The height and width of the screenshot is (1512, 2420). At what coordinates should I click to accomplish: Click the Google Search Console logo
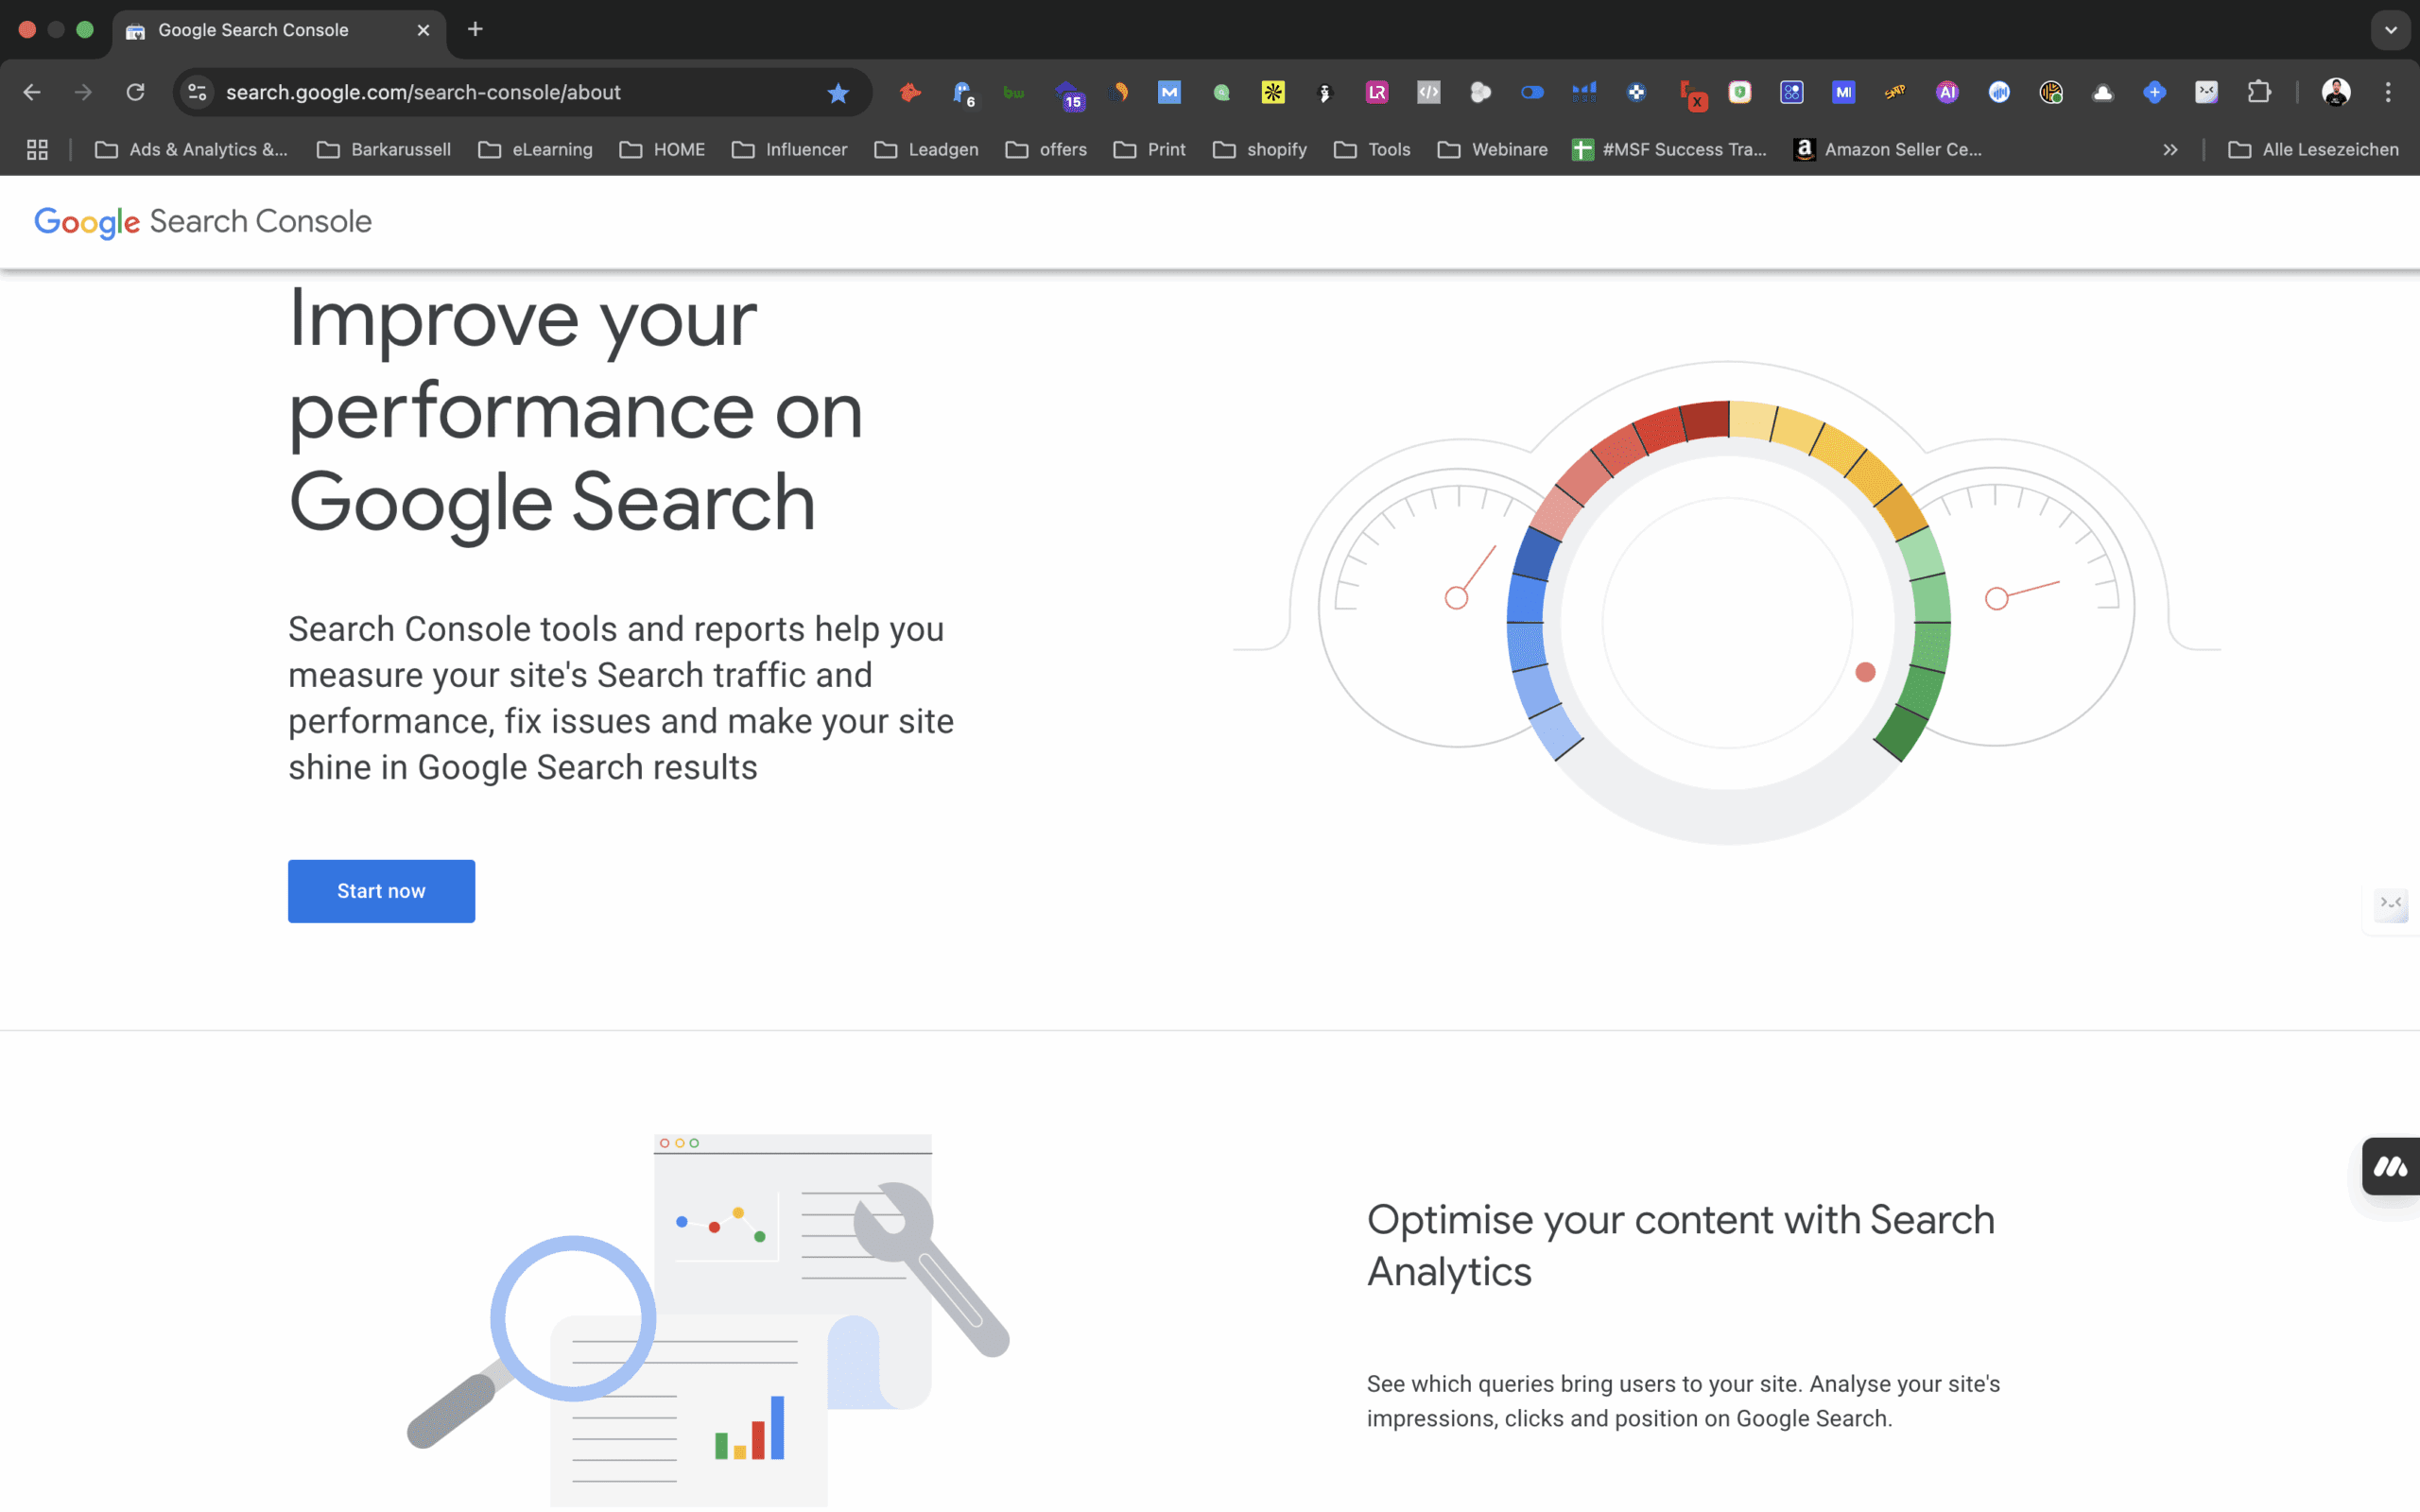tap(203, 222)
